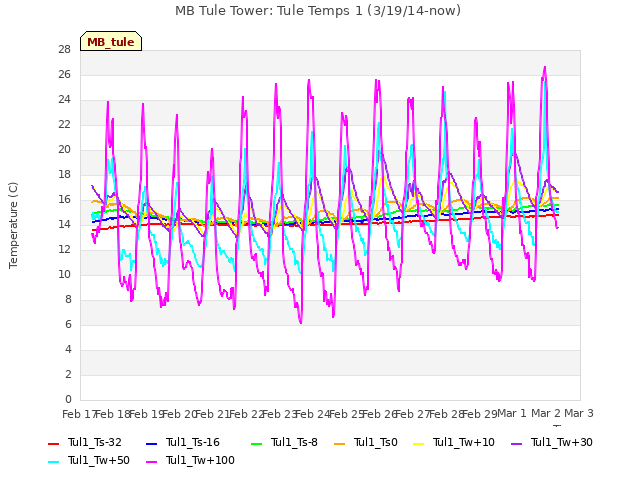Image resolution: width=640 pixels, height=480 pixels.
Task: Click the red Tul1_Ts-32 legend swatch
Action: (x=53, y=444)
